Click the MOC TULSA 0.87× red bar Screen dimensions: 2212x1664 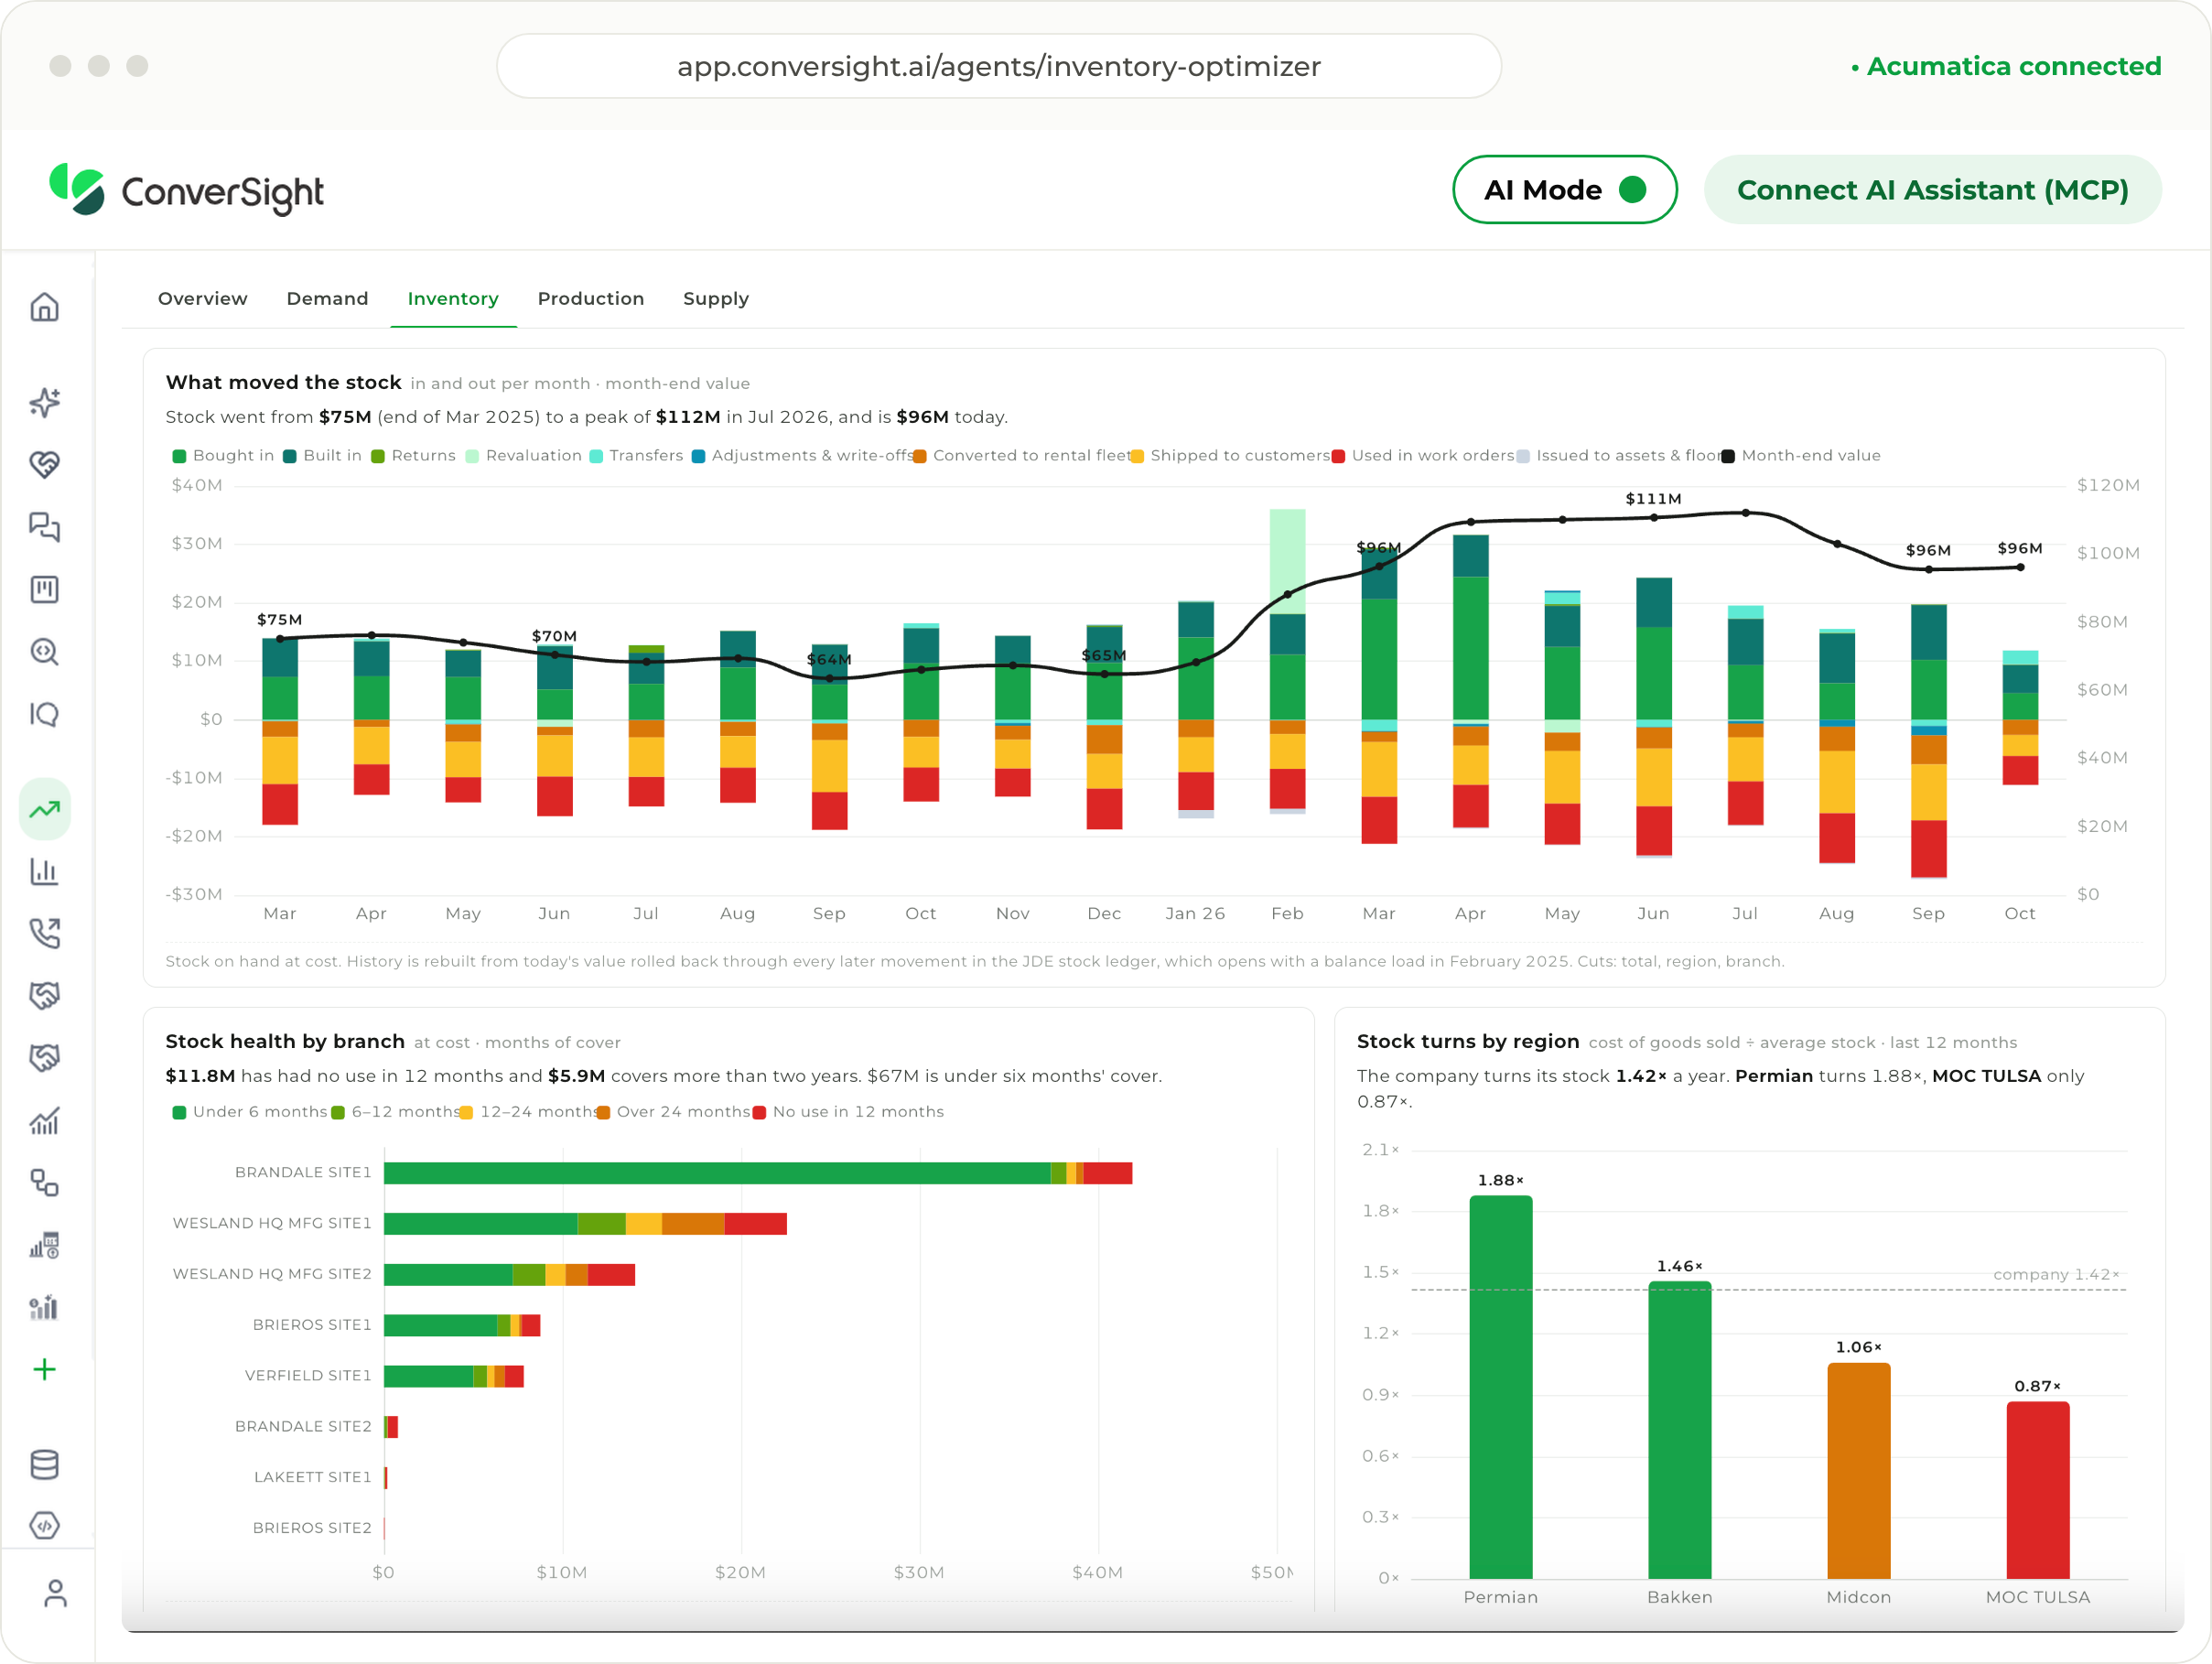tap(2037, 1490)
